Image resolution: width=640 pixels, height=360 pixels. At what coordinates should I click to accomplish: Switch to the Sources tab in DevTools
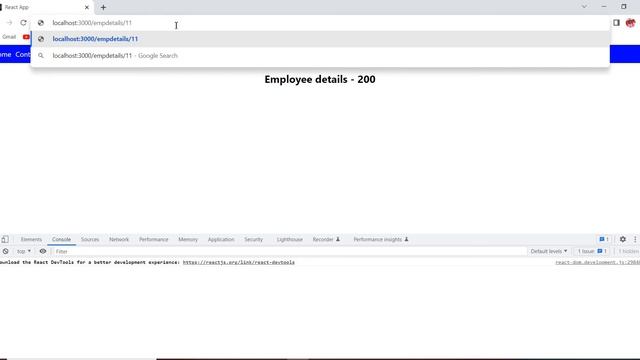[90, 240]
